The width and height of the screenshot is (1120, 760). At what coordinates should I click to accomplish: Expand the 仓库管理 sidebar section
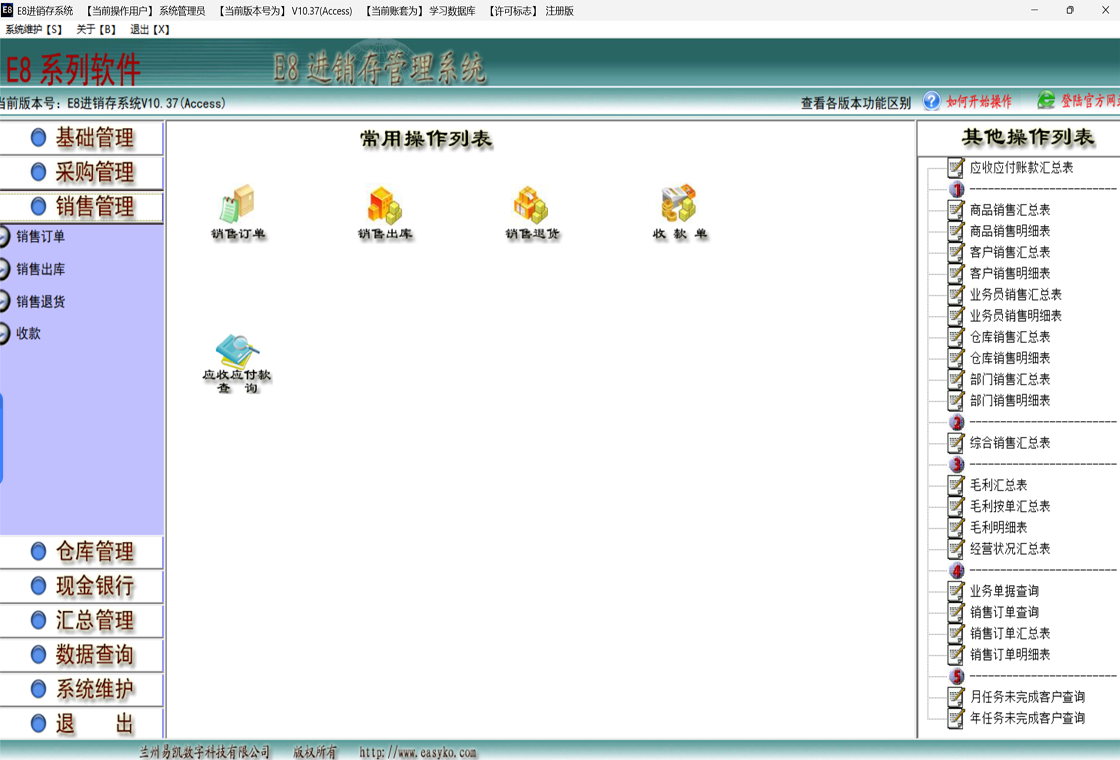(82, 552)
